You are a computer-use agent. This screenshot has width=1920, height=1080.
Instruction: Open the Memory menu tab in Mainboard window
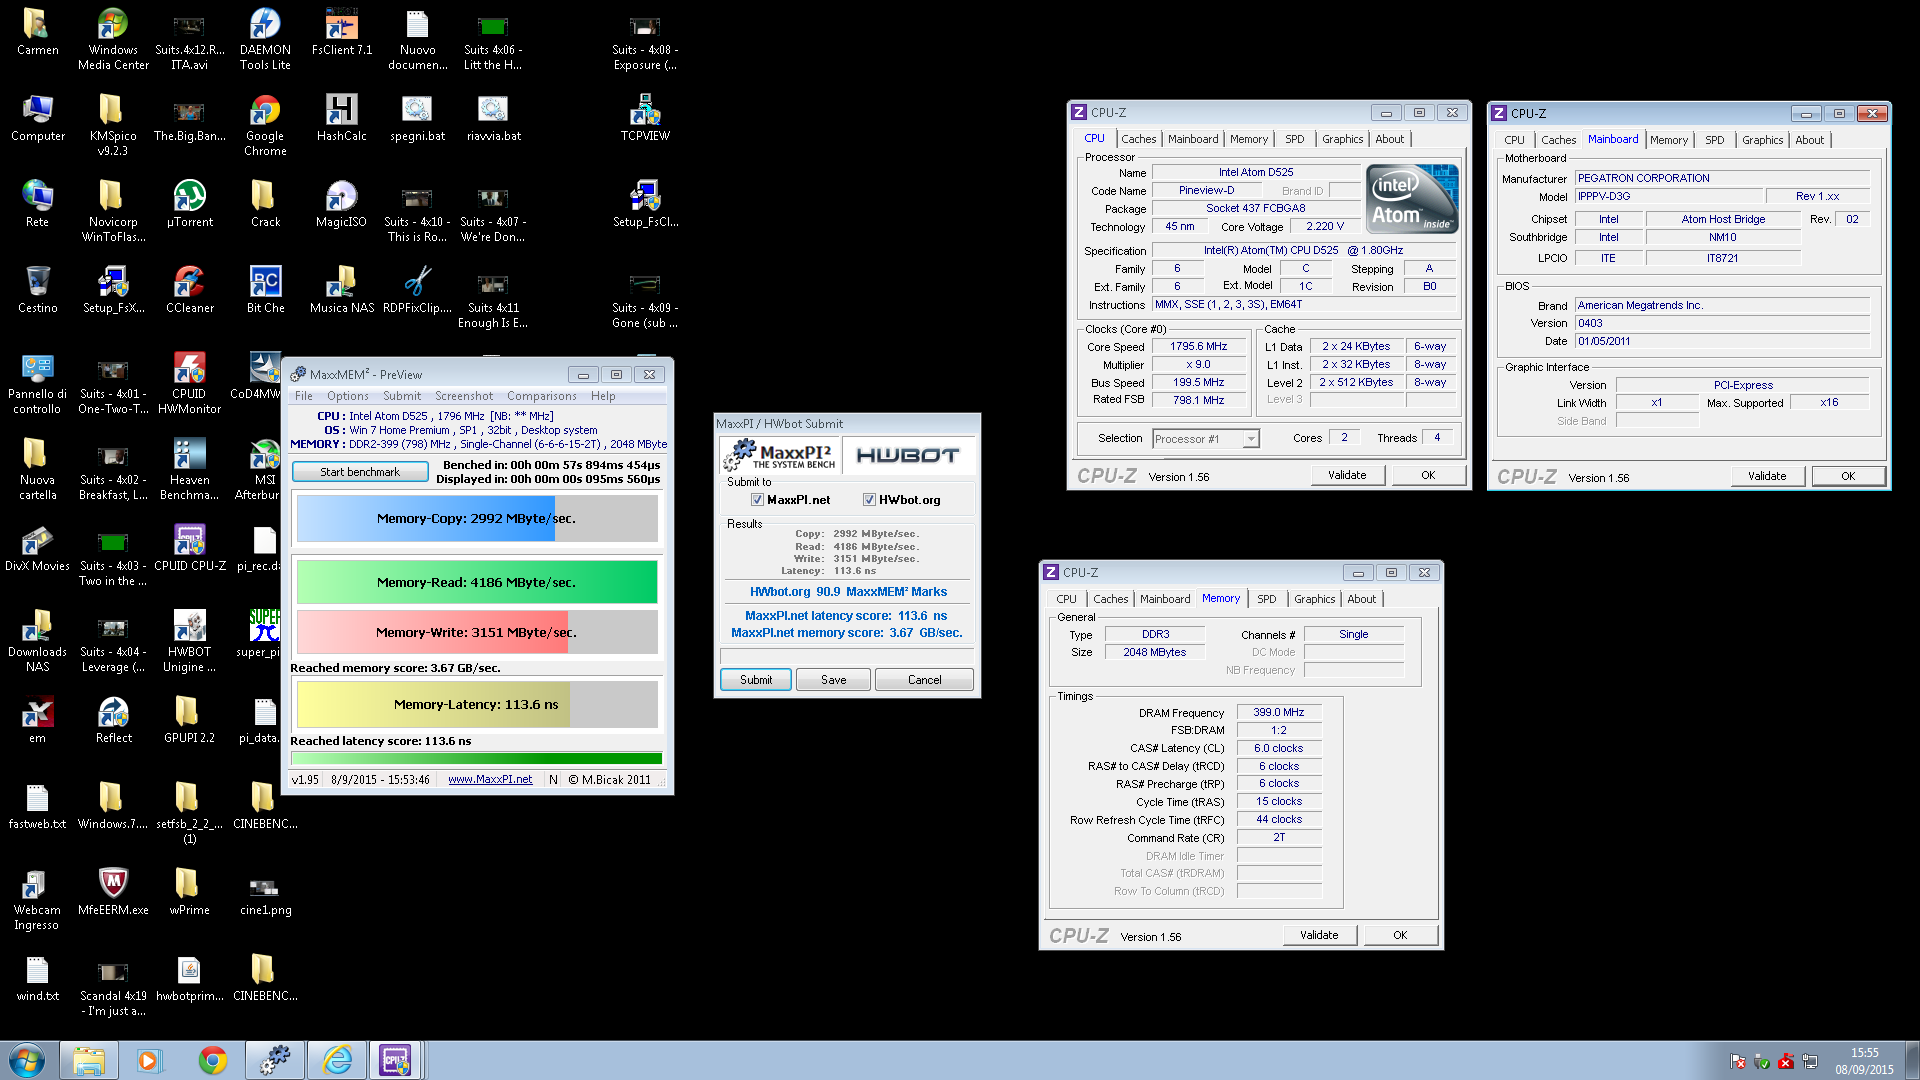tap(1668, 140)
